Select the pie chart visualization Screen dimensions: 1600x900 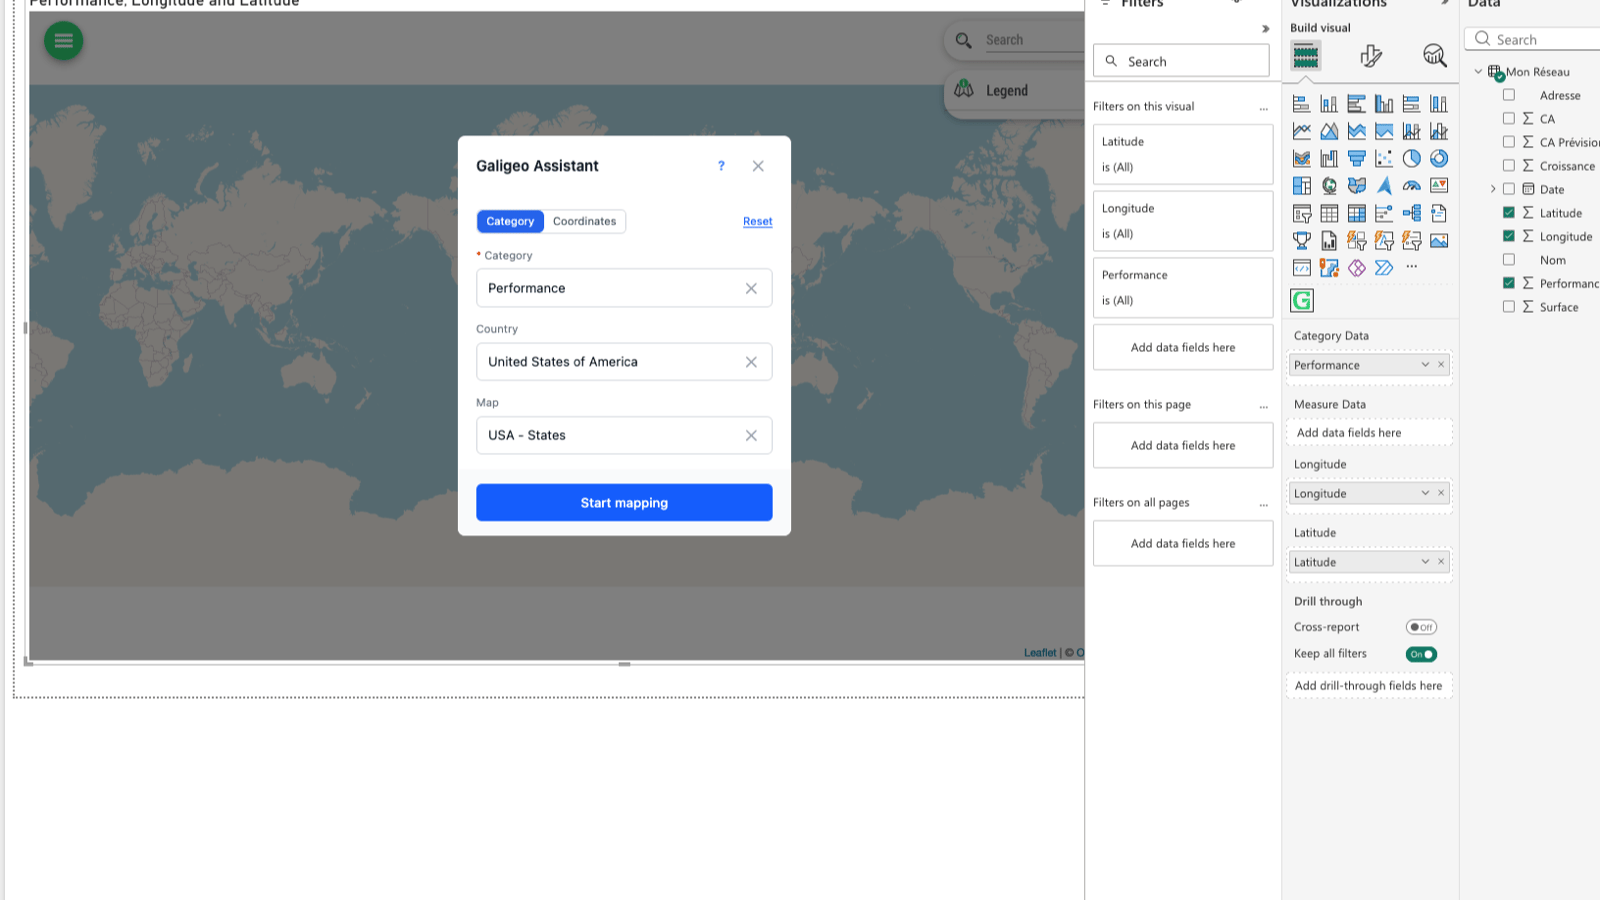1410,158
